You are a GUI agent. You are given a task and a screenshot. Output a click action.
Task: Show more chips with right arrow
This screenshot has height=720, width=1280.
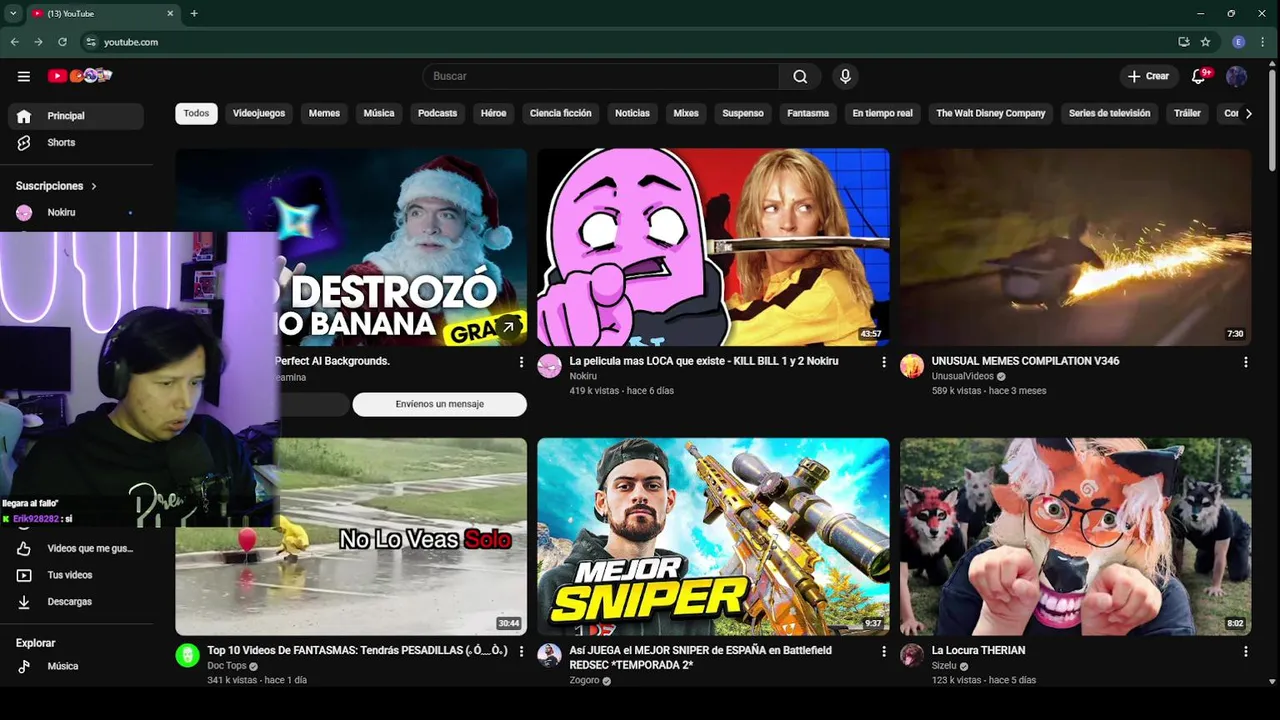click(x=1248, y=113)
